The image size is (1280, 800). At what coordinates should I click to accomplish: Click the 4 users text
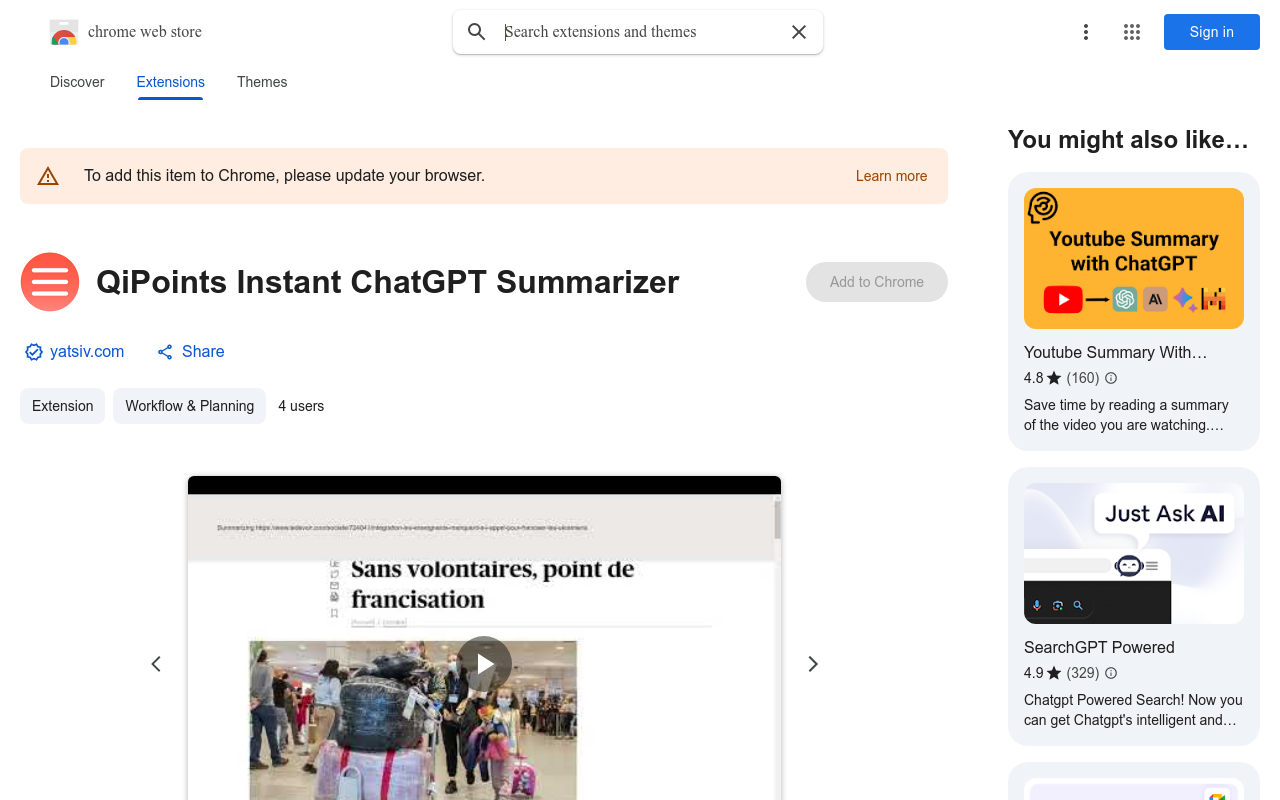301,406
